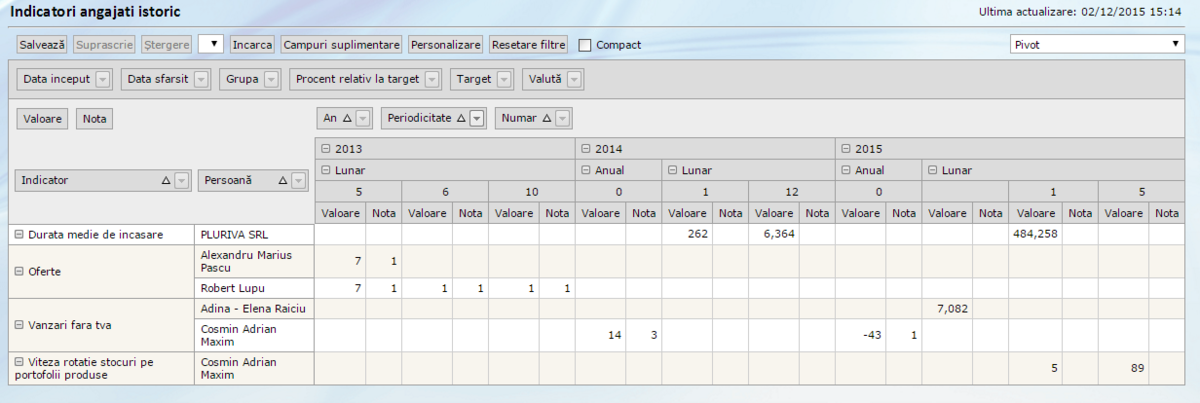
Task: Open filter arrow on Periodicitate field
Action: (x=477, y=118)
